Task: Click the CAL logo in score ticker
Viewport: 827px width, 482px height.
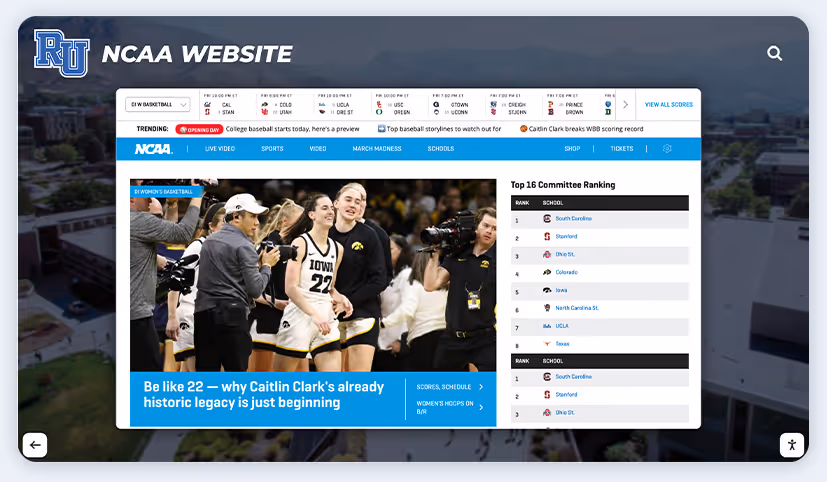Action: [x=207, y=105]
